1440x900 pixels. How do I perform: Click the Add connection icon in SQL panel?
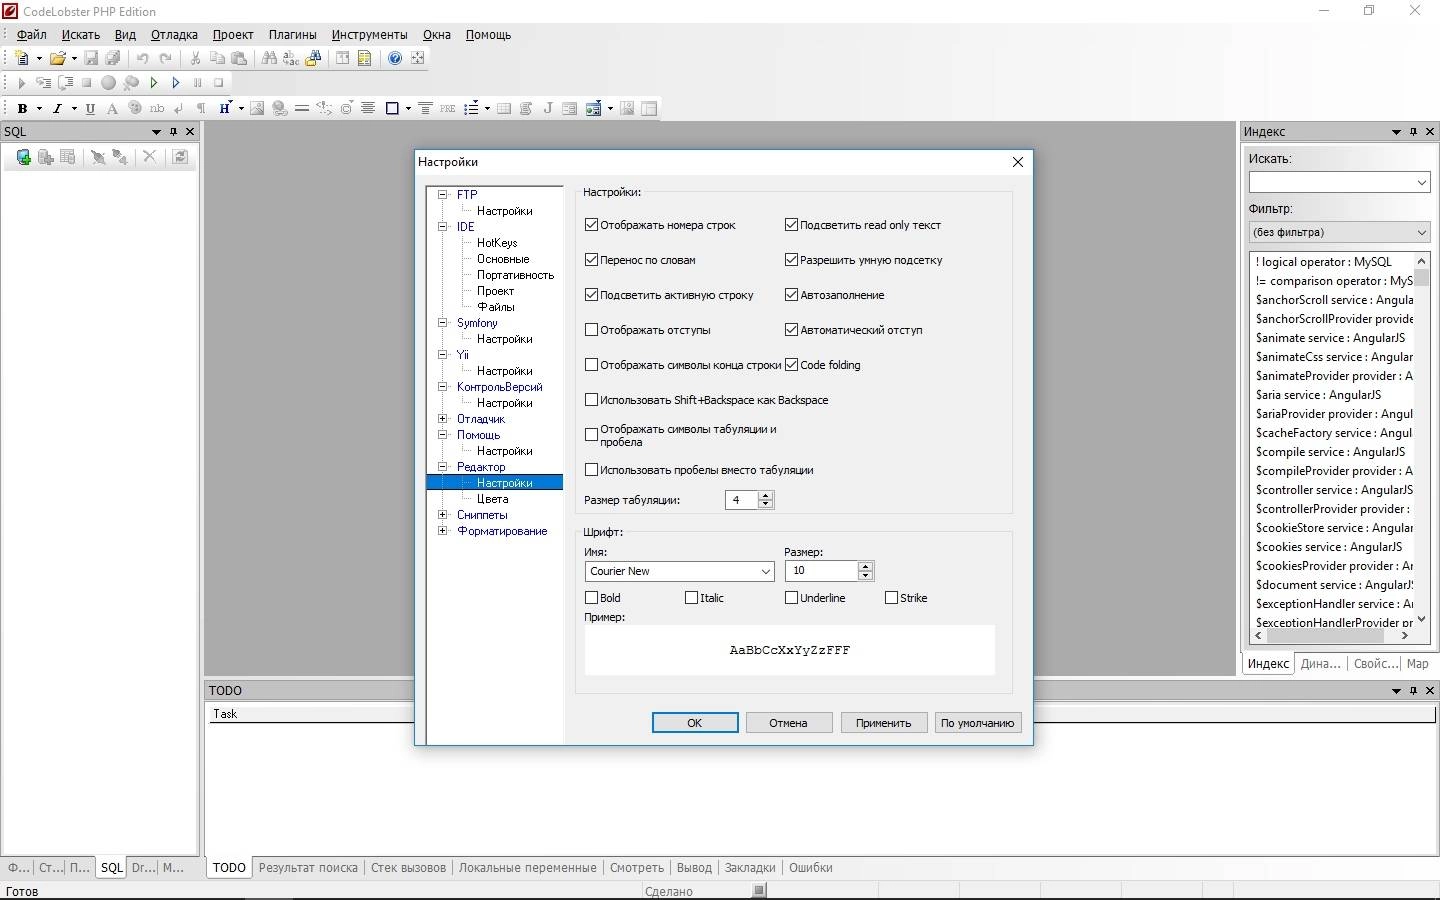click(x=23, y=157)
